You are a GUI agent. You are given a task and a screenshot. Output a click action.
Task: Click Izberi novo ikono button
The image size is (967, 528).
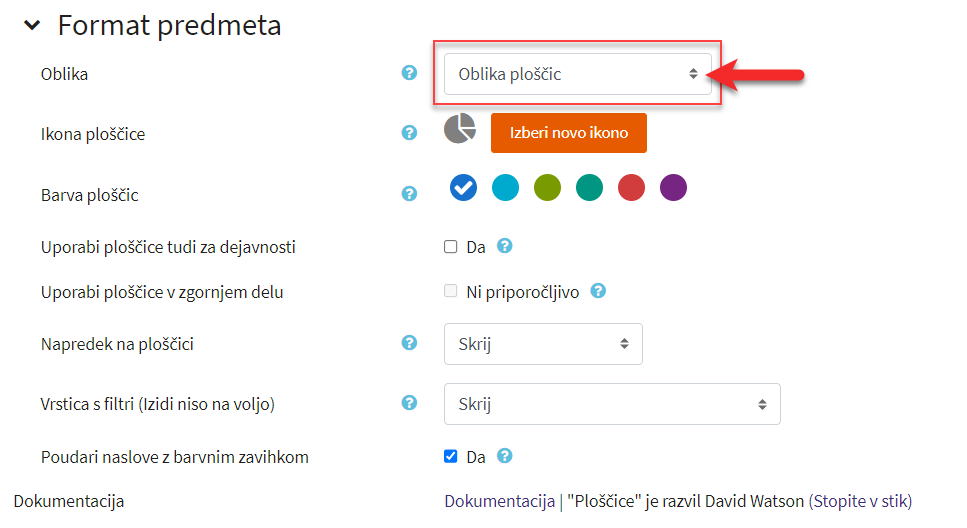[569, 133]
